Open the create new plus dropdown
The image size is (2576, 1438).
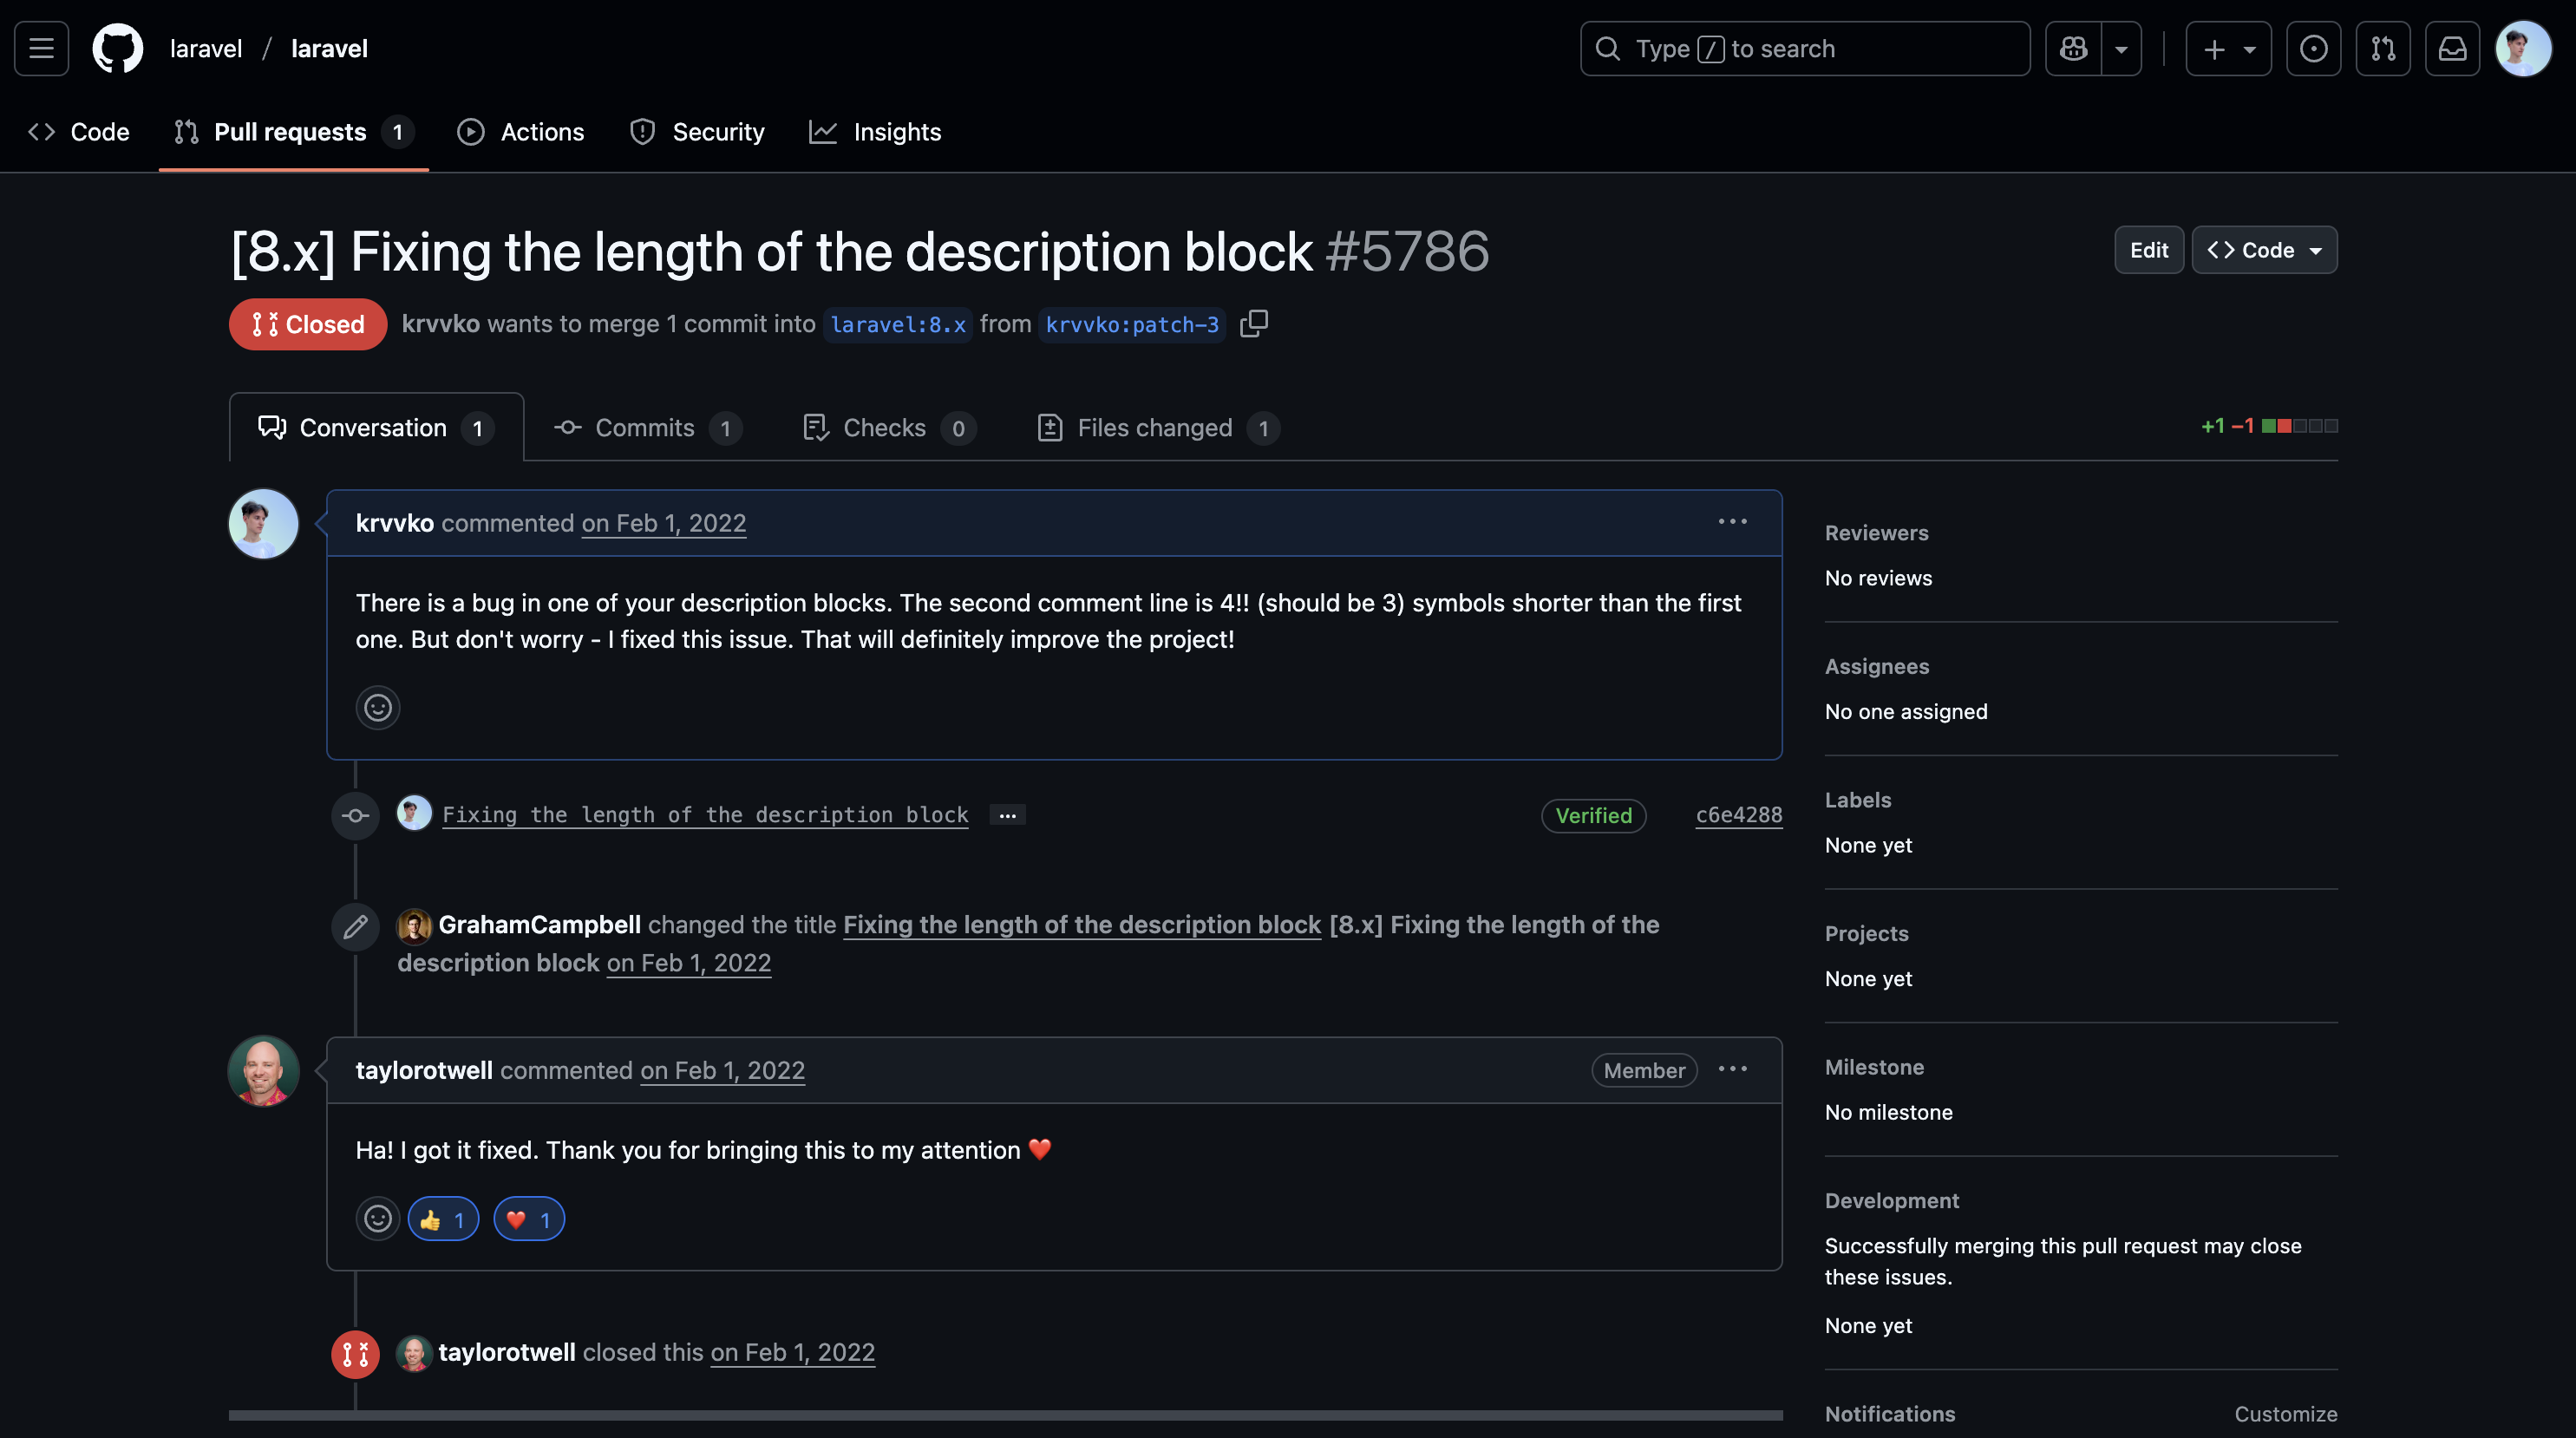[x=2228, y=48]
